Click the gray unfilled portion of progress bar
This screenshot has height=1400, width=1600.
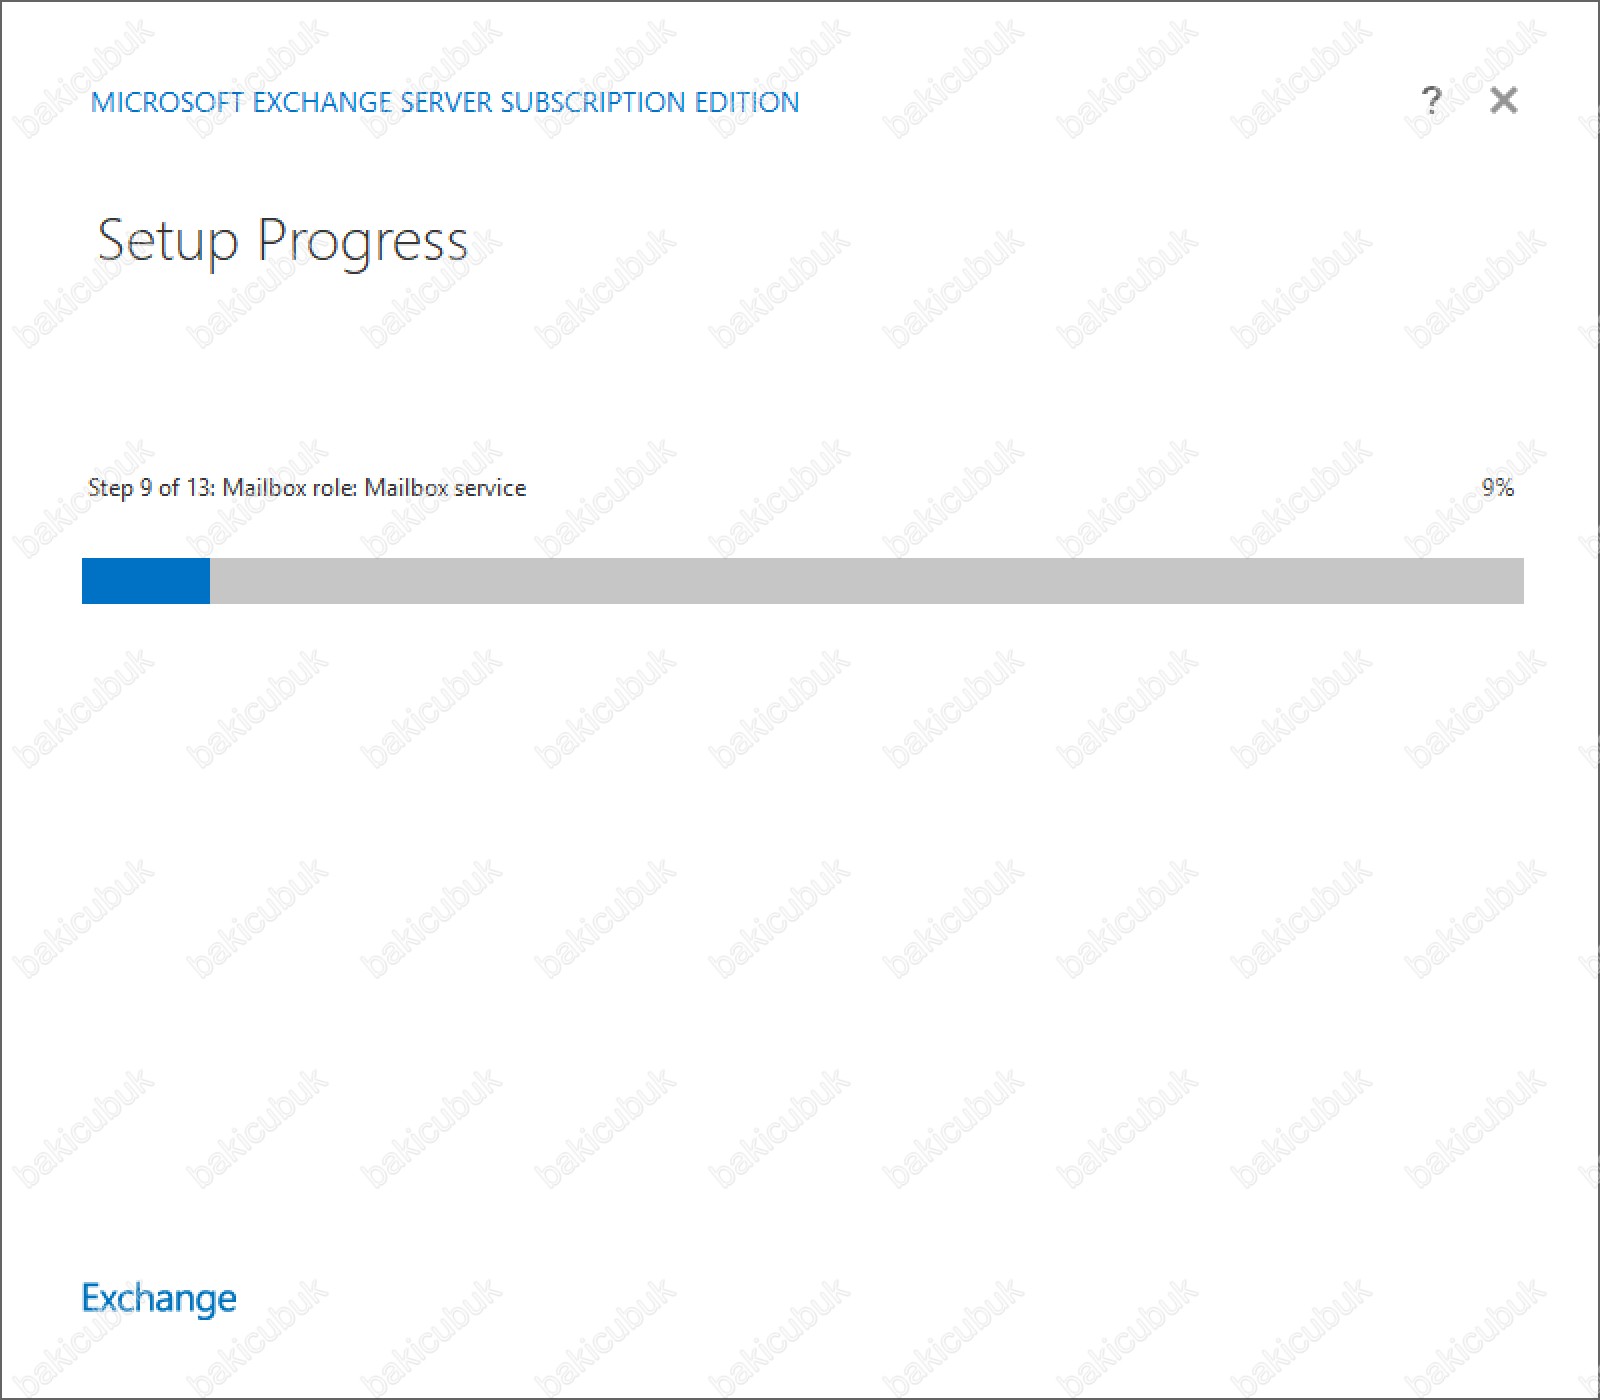(867, 581)
